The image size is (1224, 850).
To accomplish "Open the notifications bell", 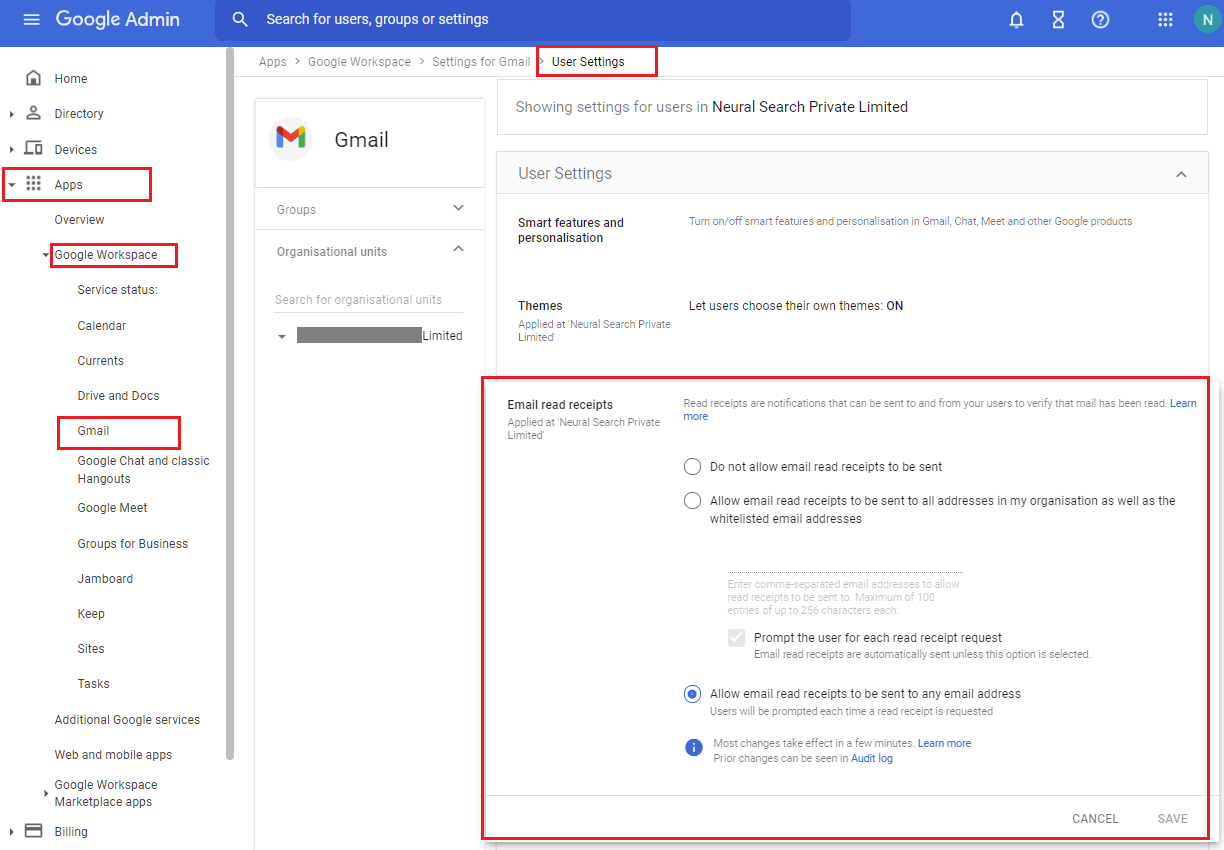I will [1017, 20].
